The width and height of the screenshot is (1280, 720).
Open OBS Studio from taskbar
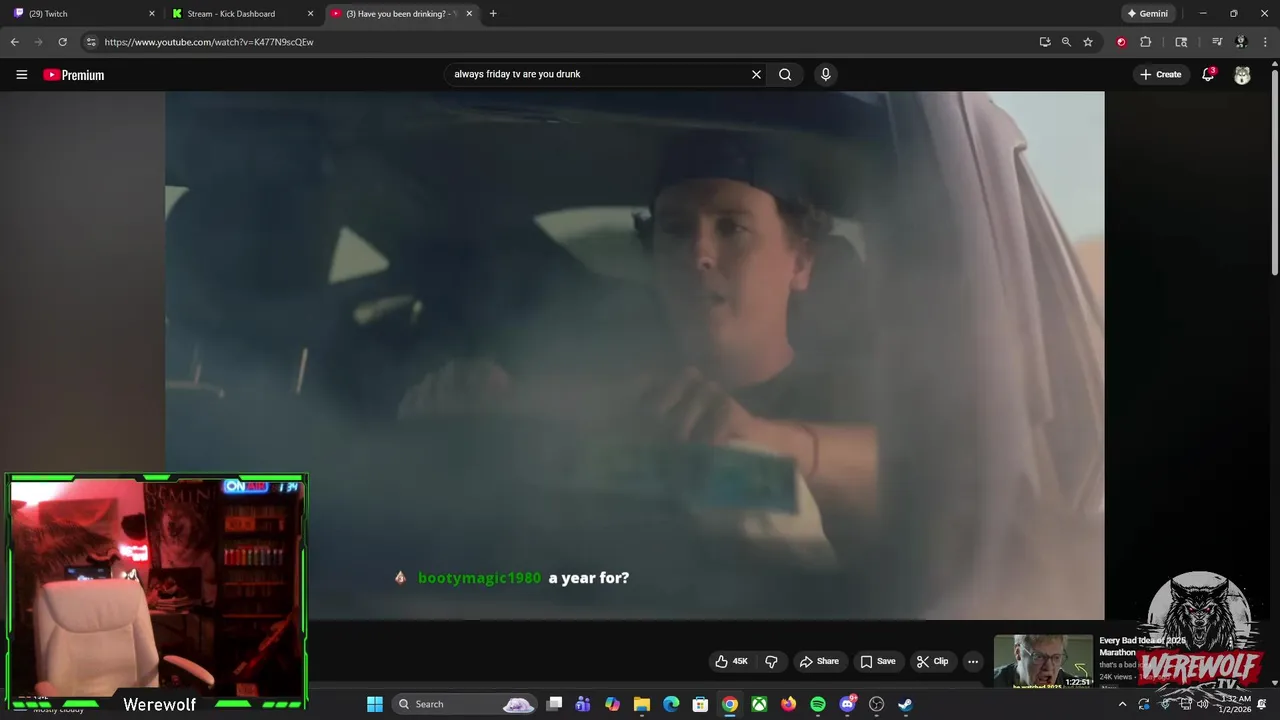[876, 704]
